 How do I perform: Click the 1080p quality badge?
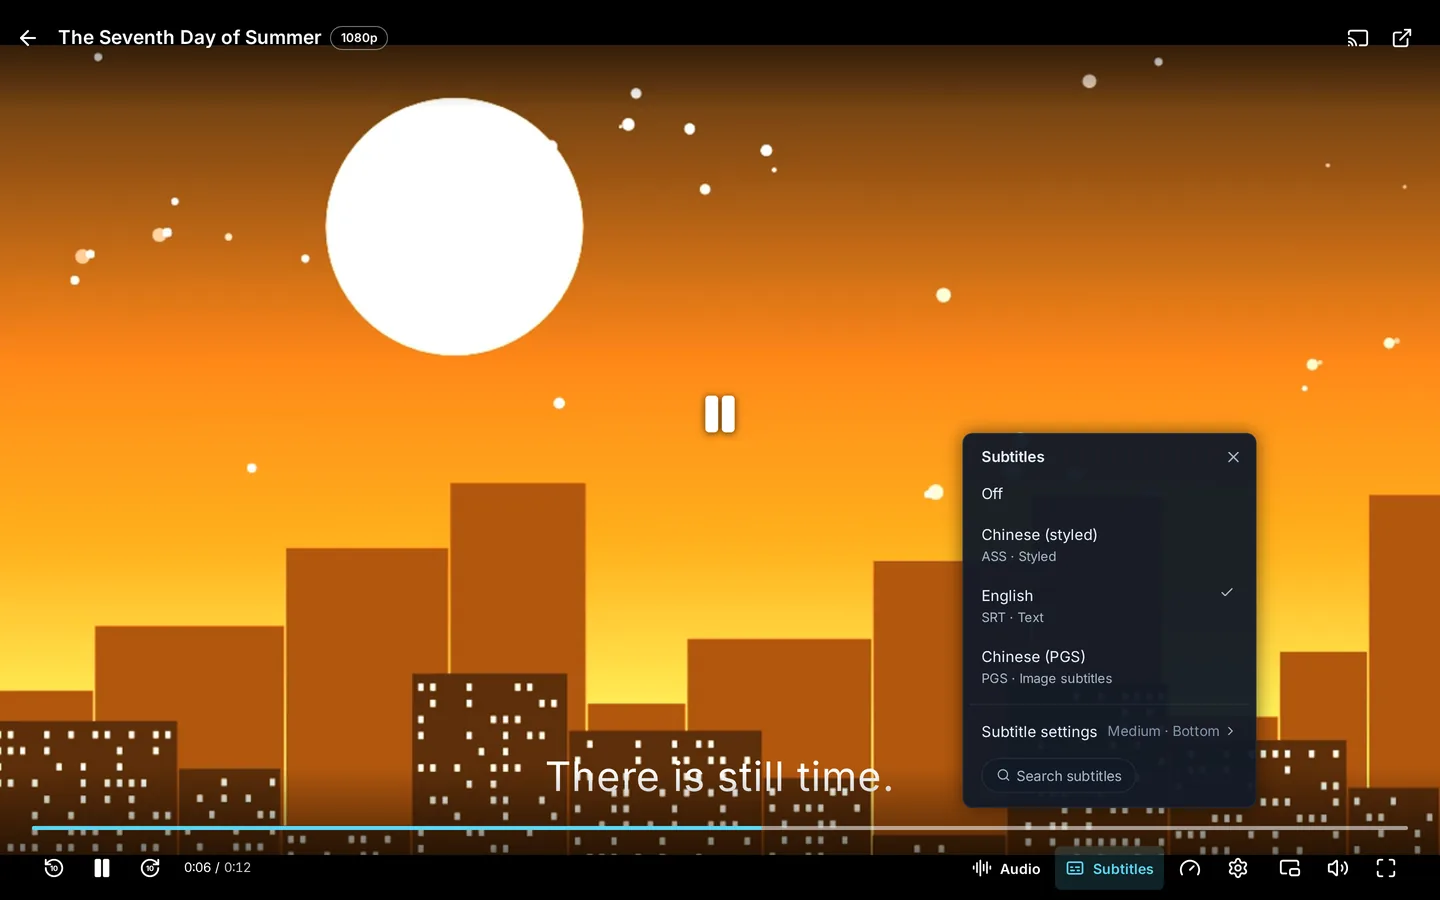[359, 38]
